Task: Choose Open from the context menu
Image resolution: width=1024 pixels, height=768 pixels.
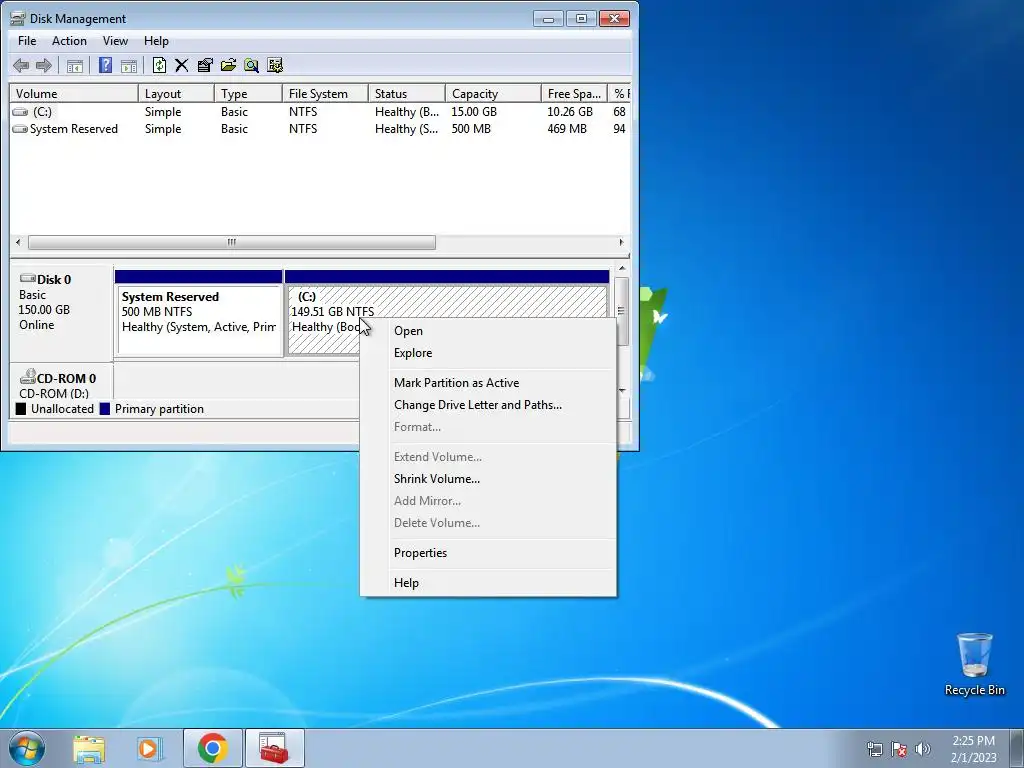Action: pos(488,331)
